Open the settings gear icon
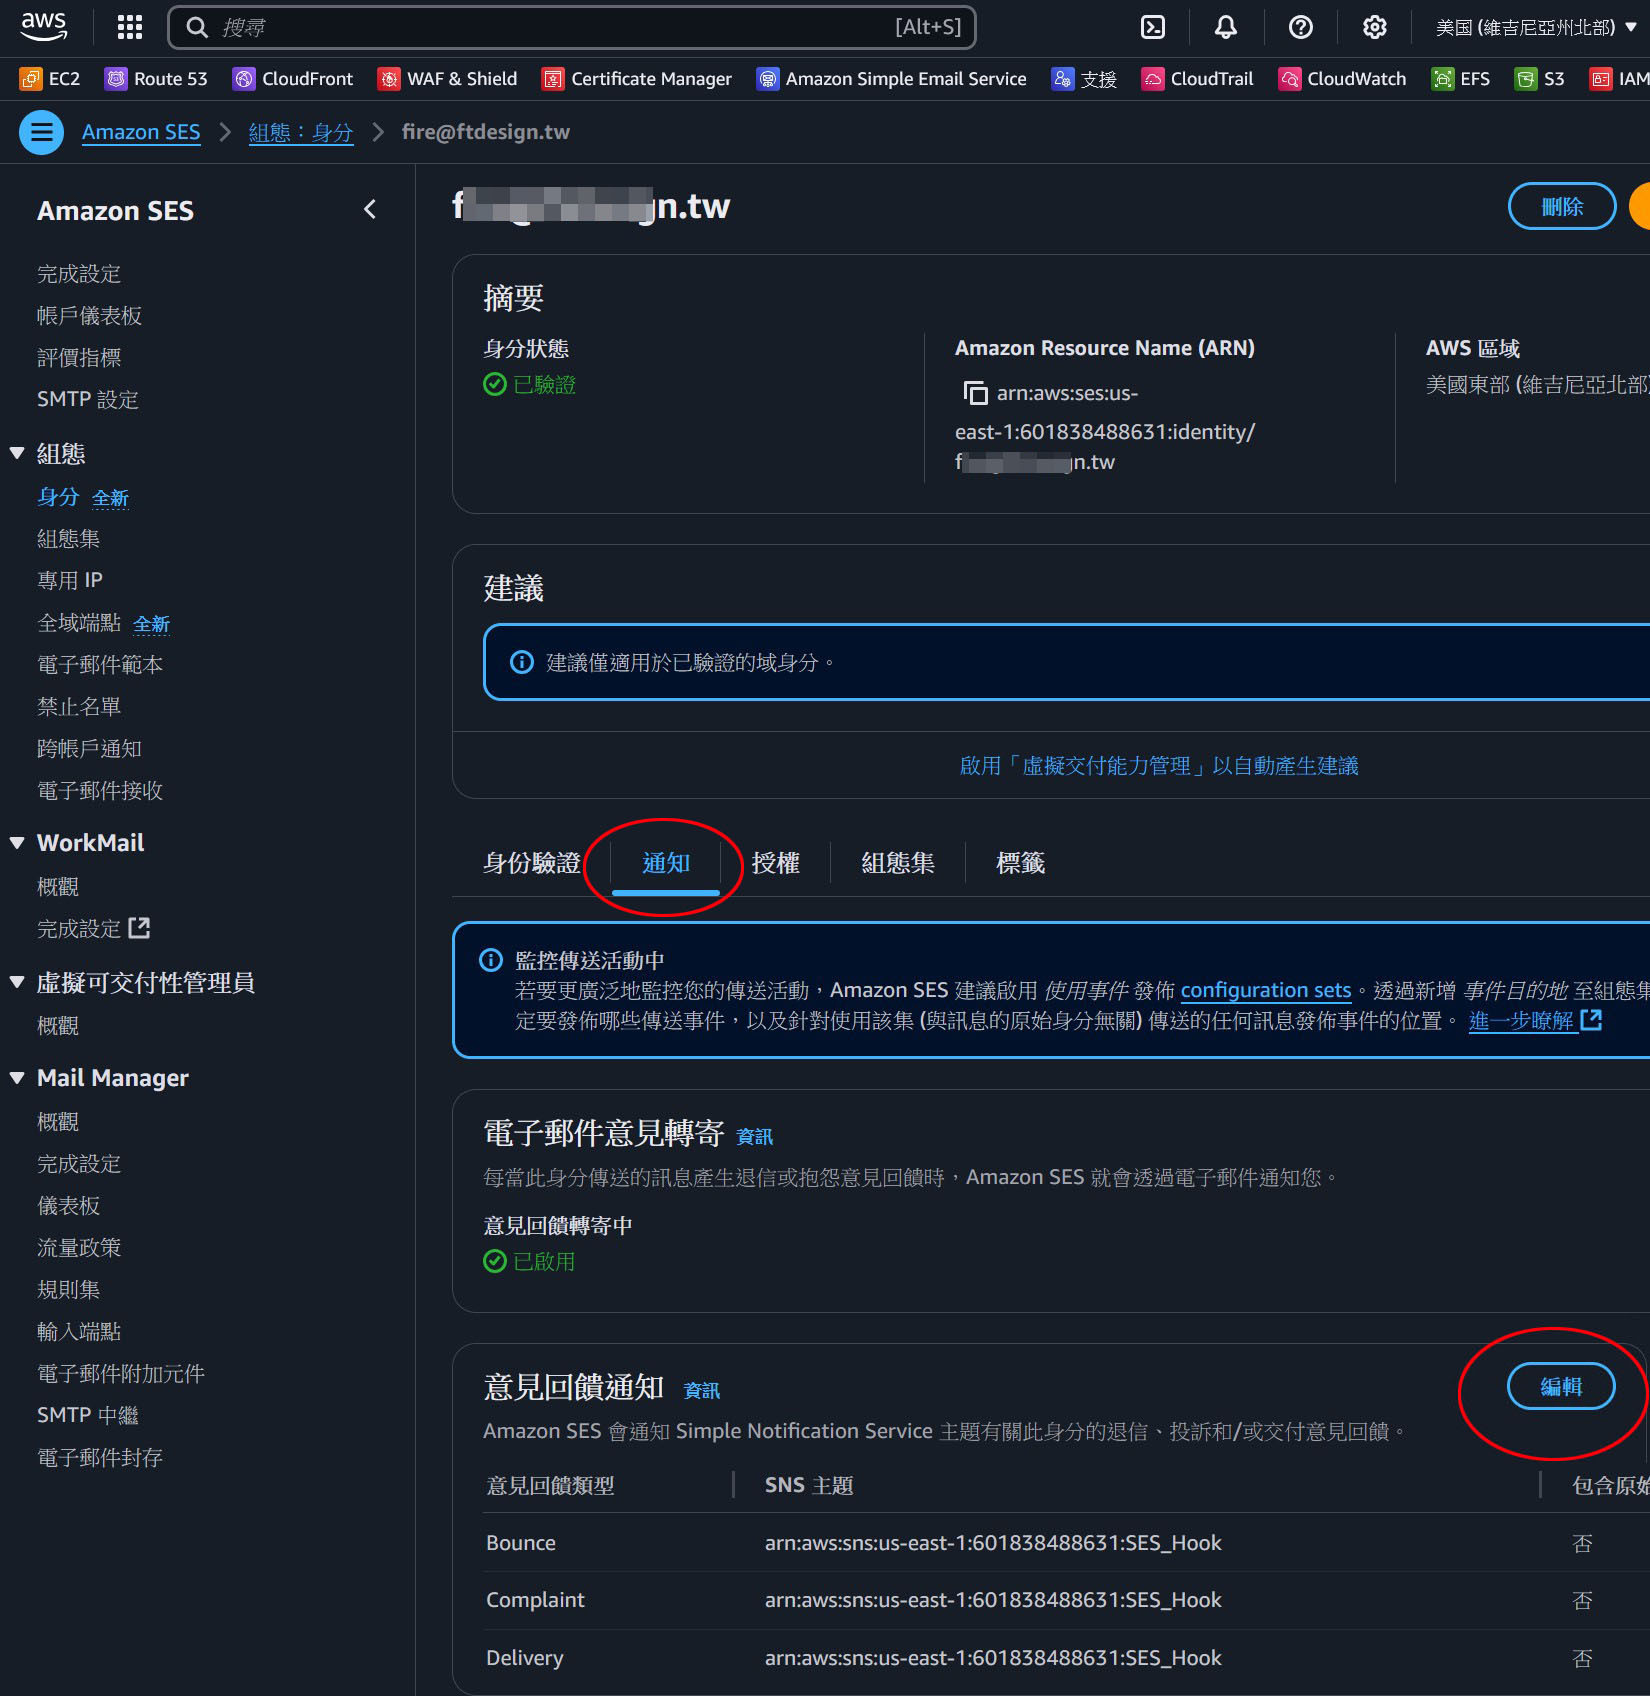This screenshot has height=1696, width=1650. tap(1375, 27)
